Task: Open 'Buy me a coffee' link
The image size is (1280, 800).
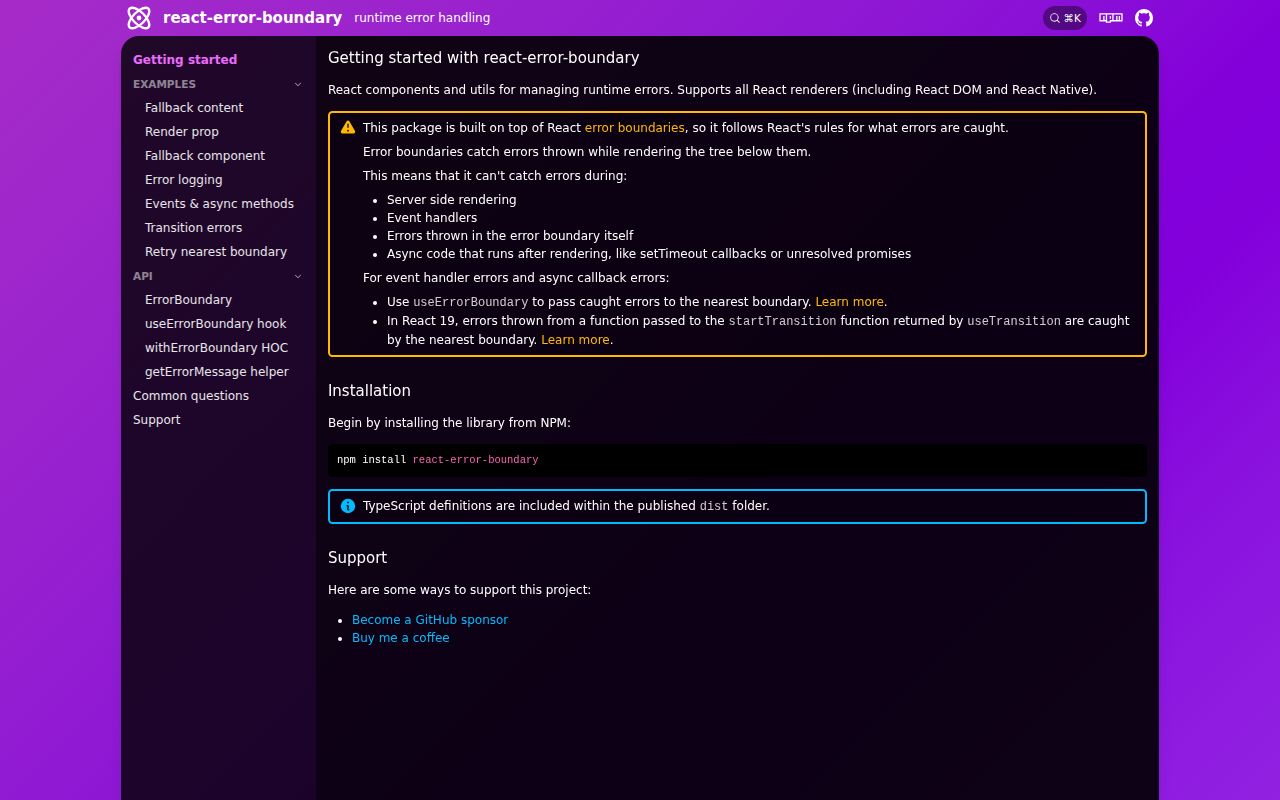Action: (x=401, y=638)
